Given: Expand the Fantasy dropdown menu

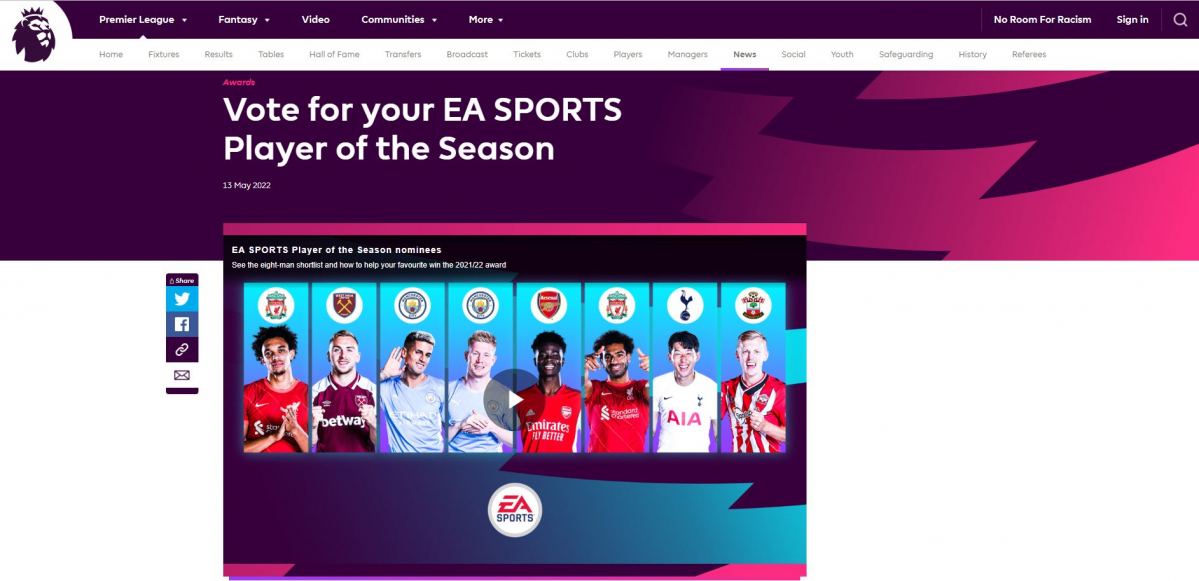Looking at the screenshot, I should pos(244,20).
